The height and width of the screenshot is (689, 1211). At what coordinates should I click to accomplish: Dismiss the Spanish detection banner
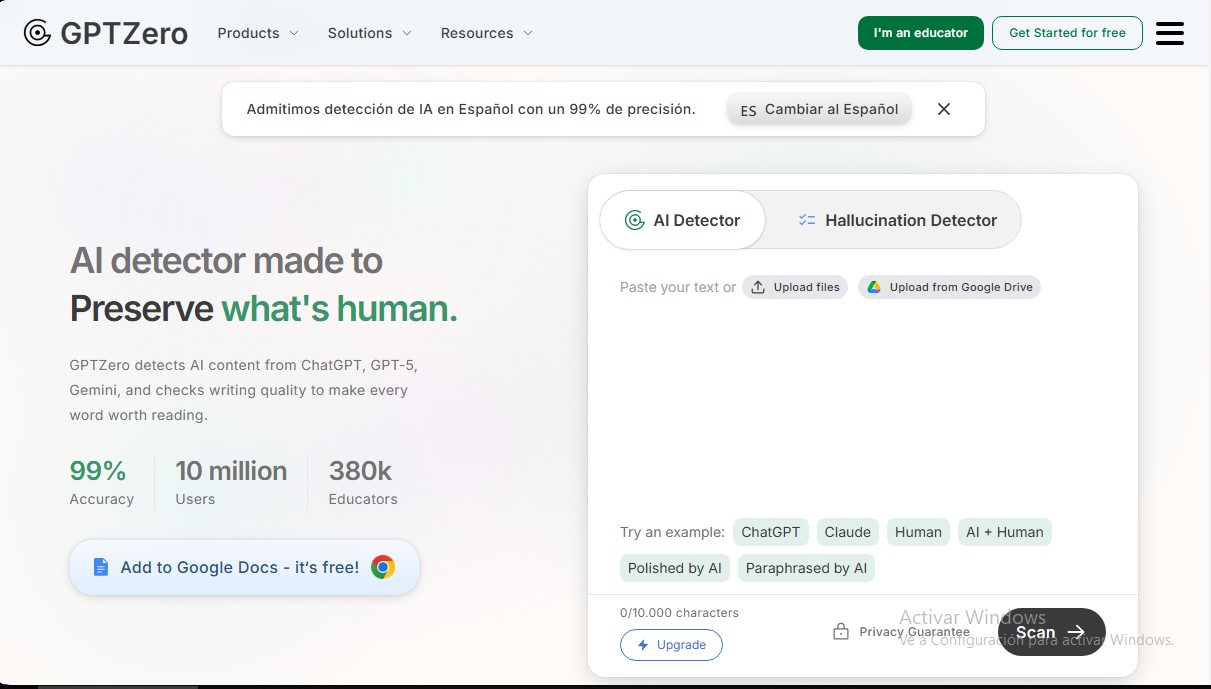click(943, 109)
